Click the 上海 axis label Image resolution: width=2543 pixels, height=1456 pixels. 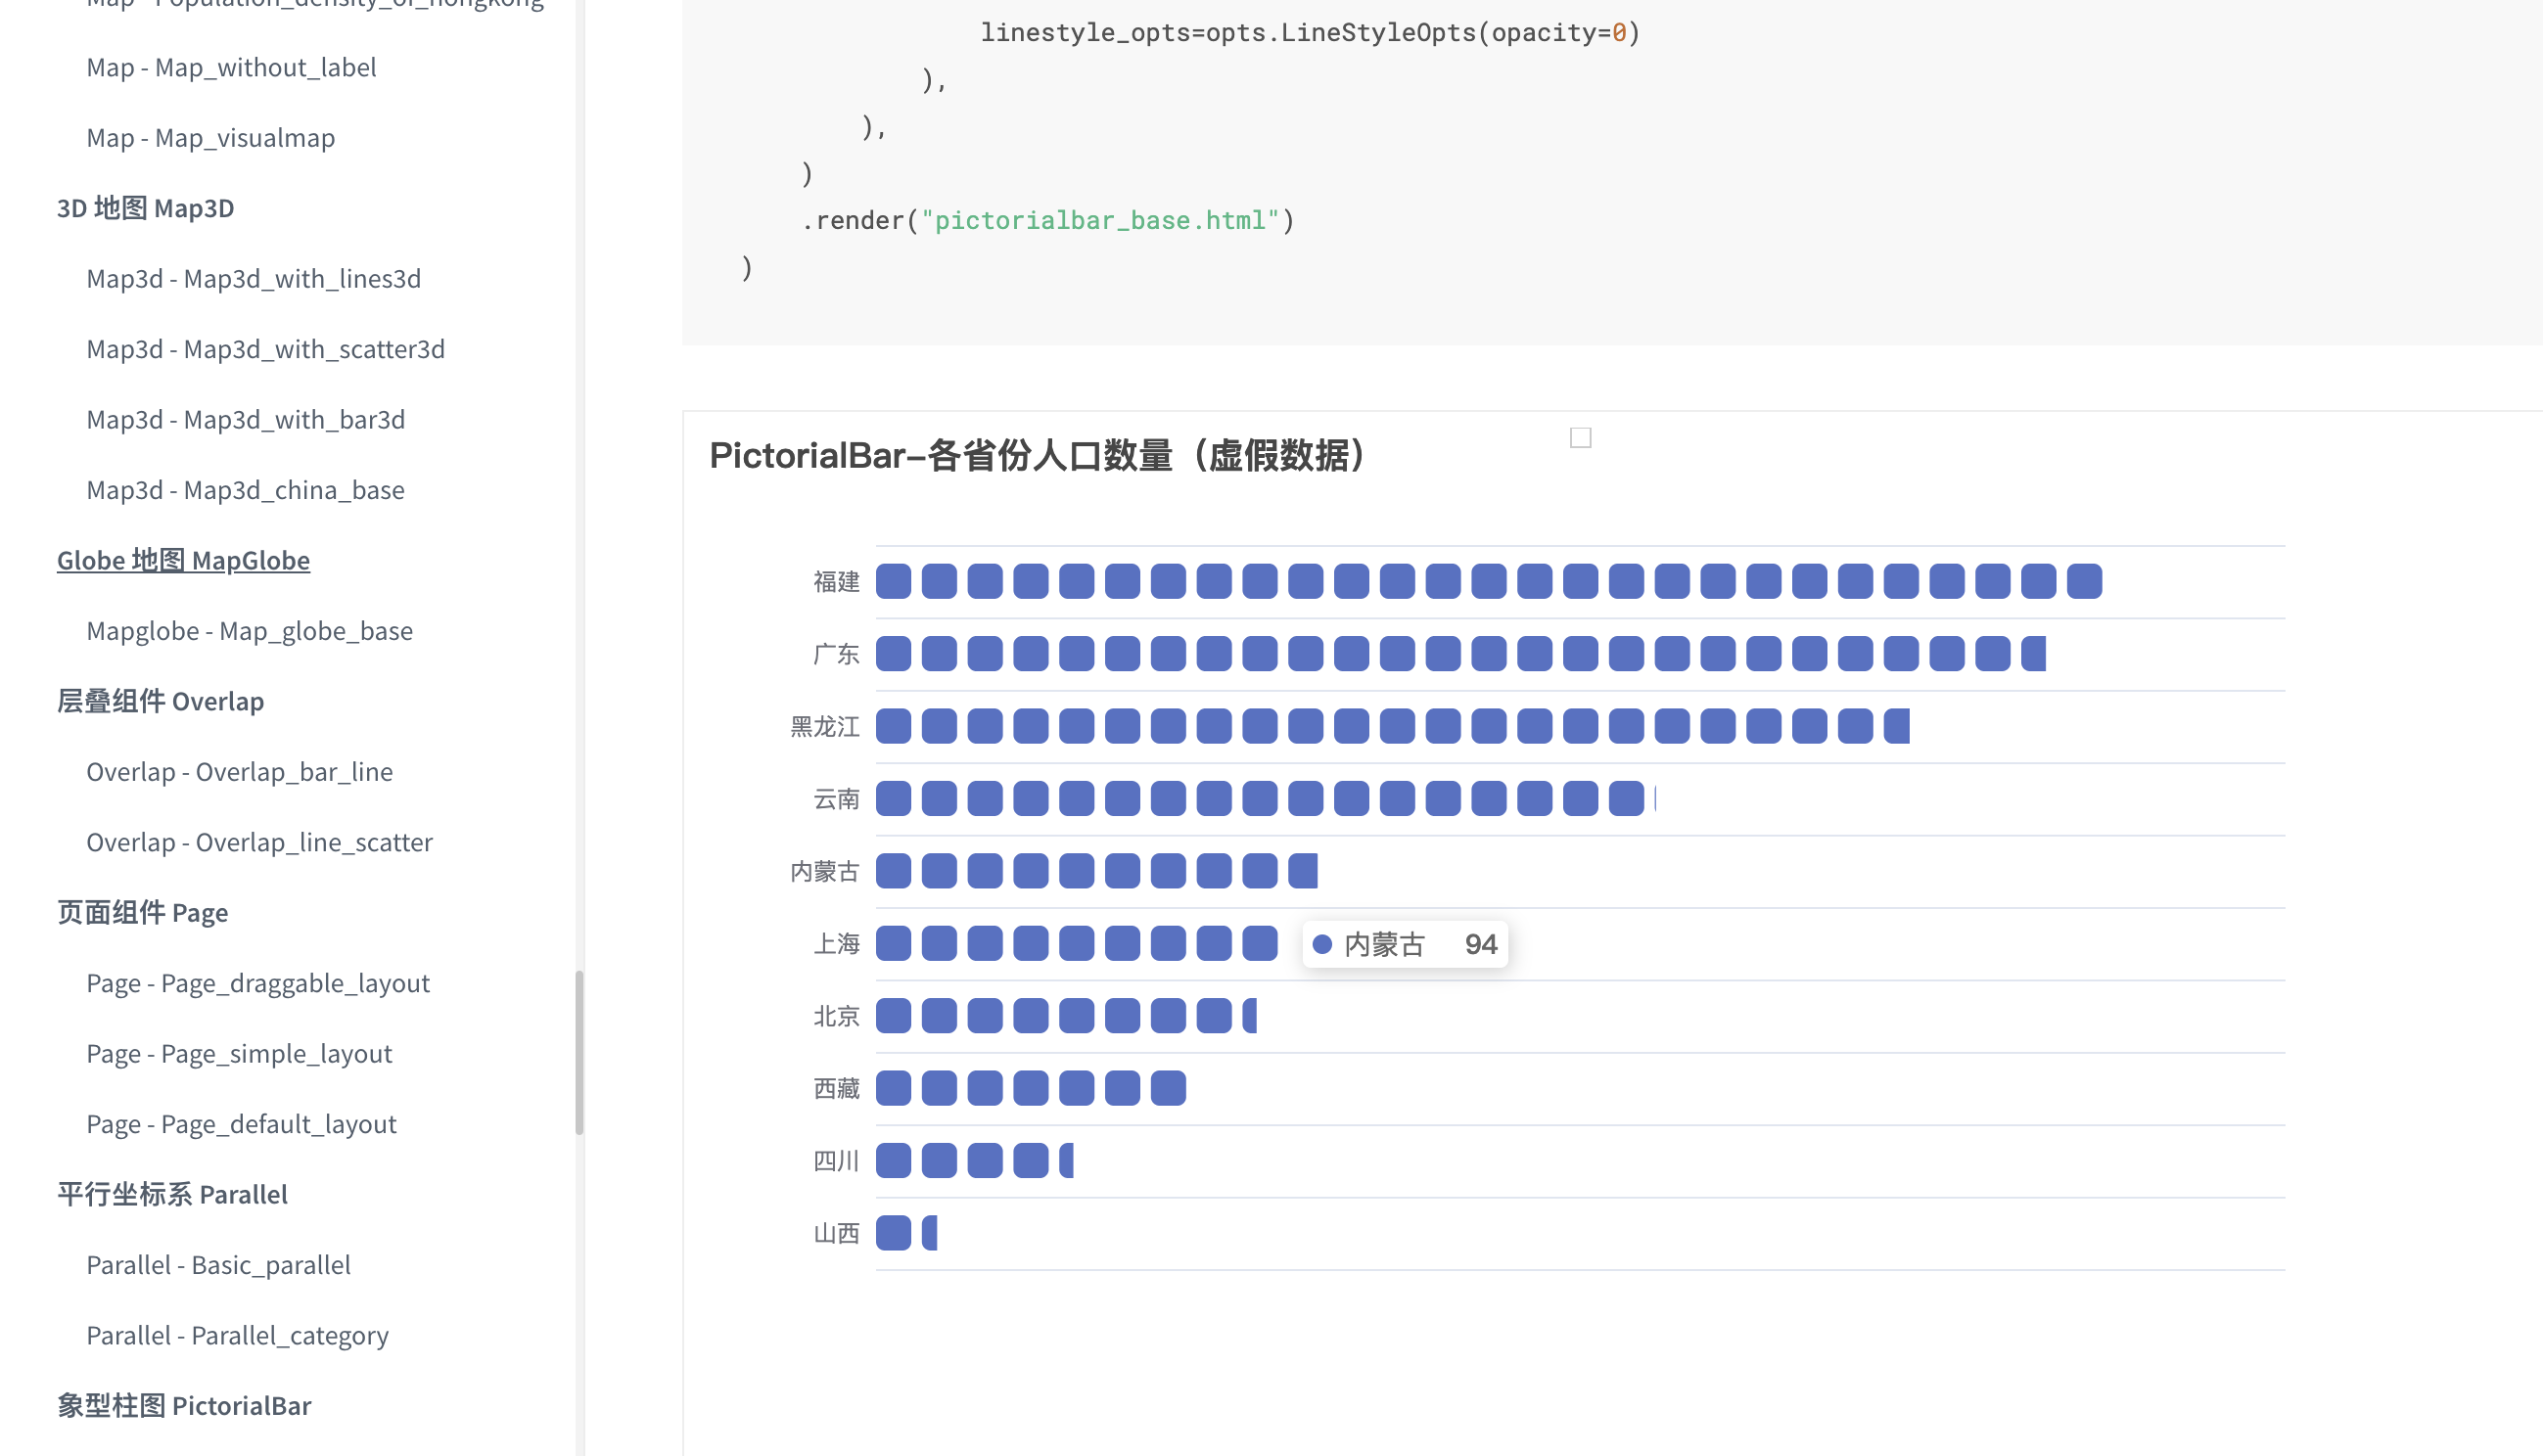[x=836, y=944]
